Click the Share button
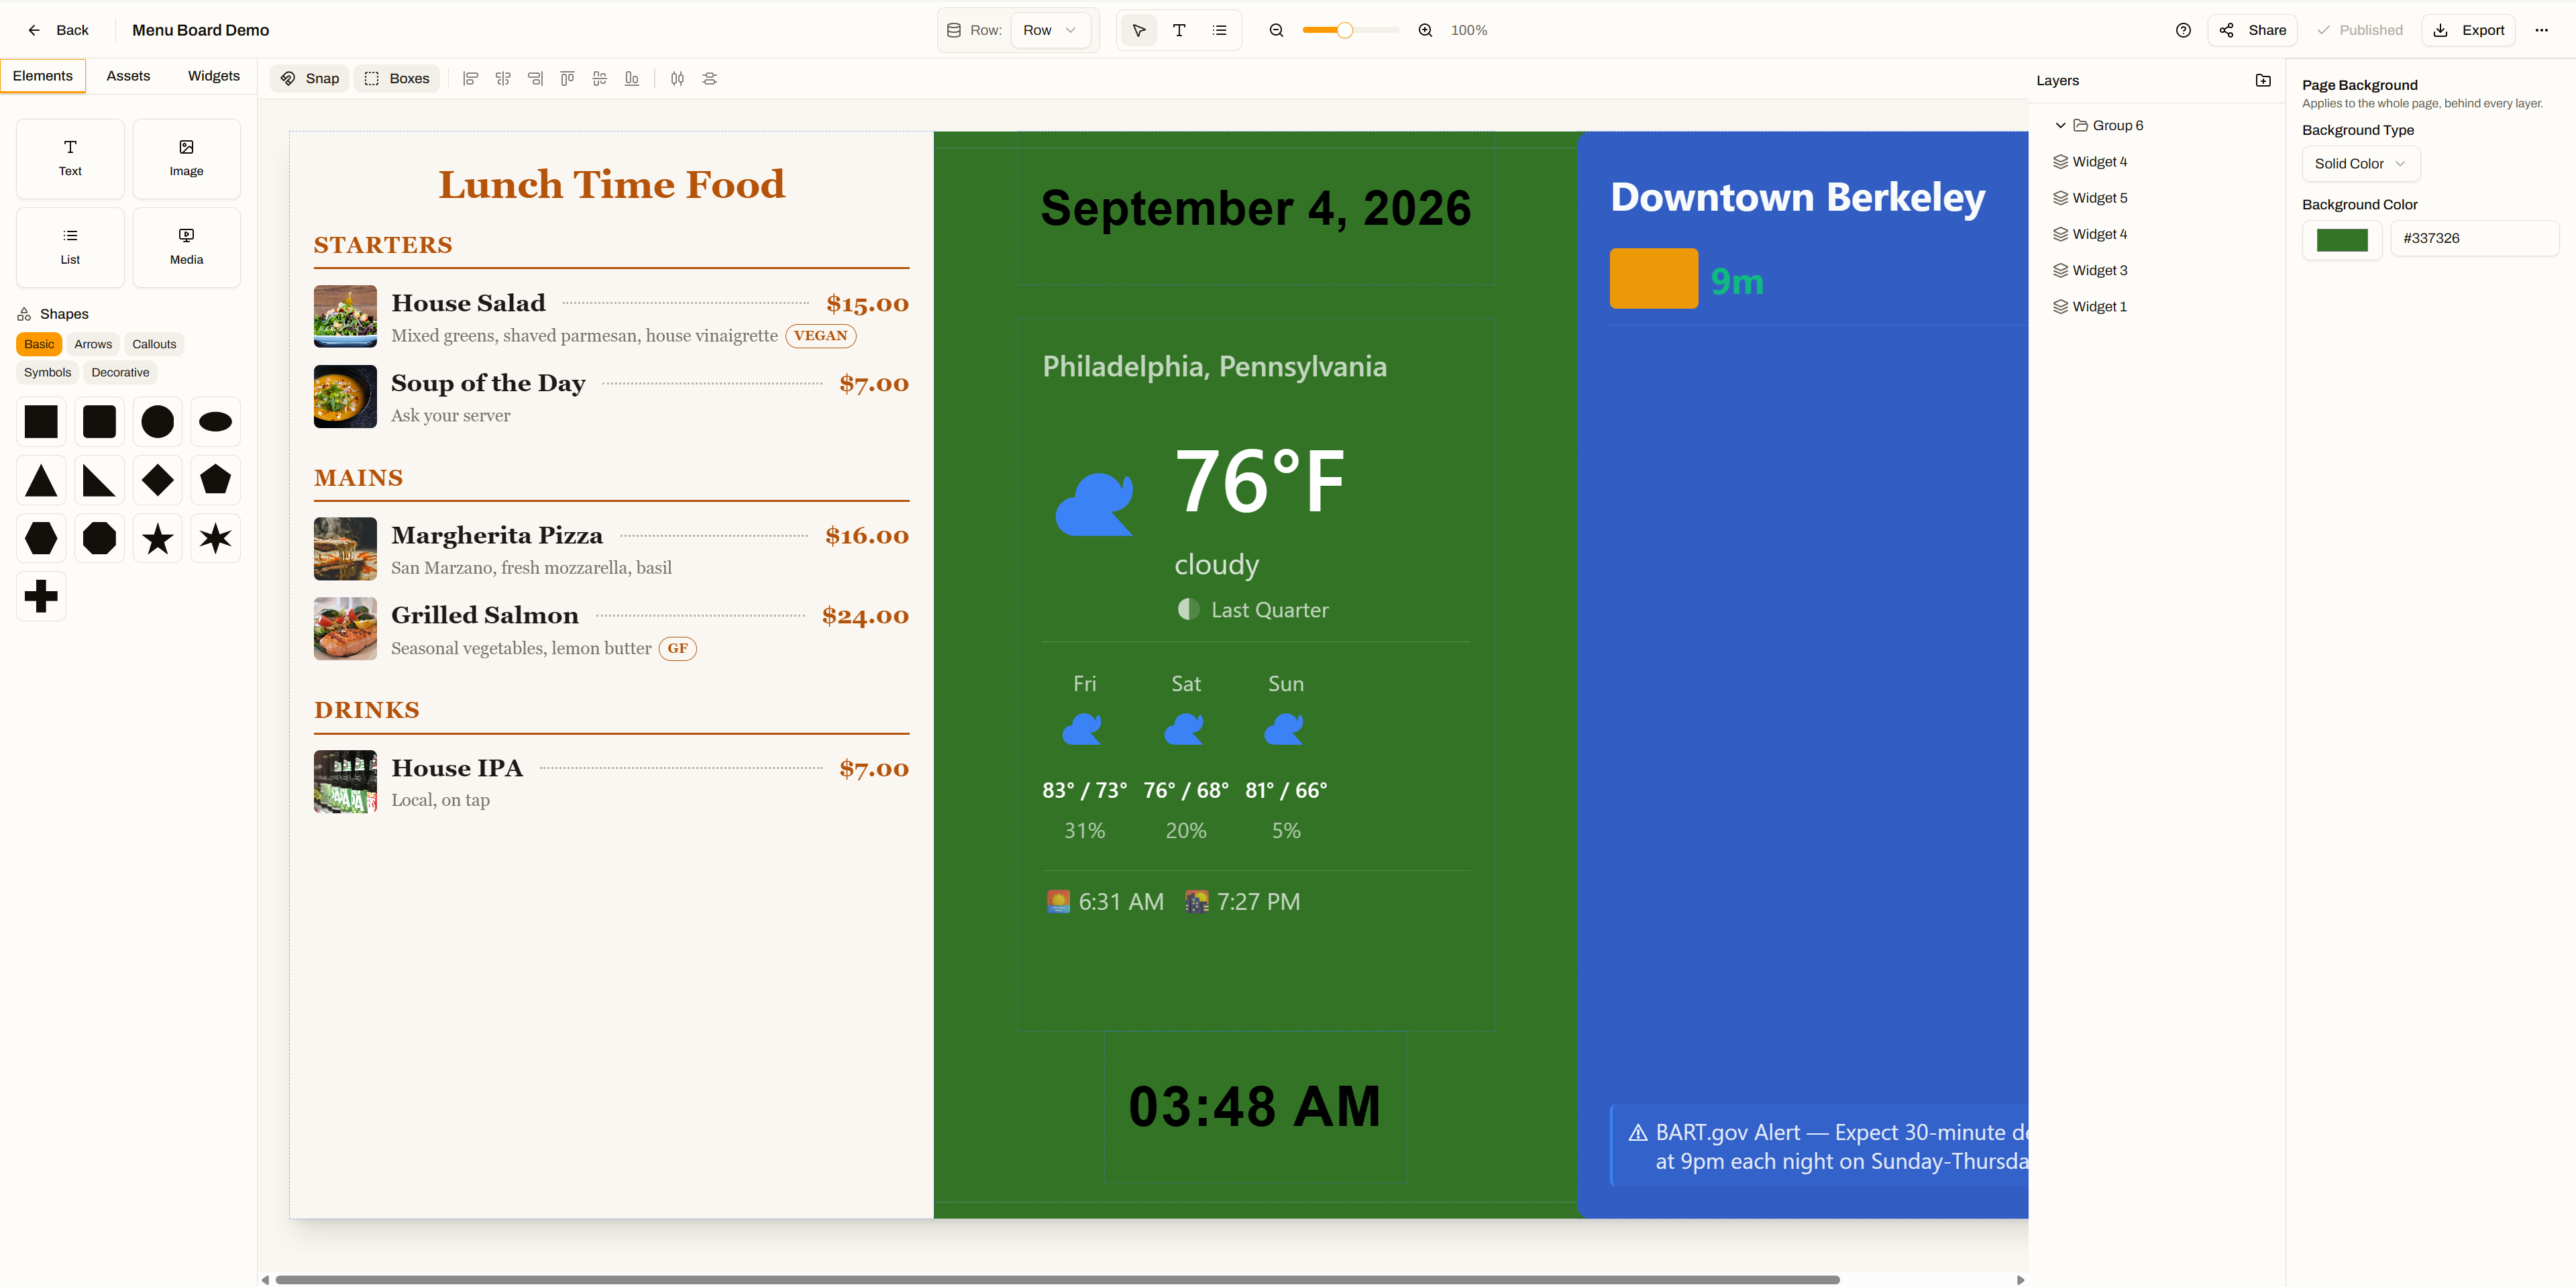2576x1287 pixels. coord(2252,30)
